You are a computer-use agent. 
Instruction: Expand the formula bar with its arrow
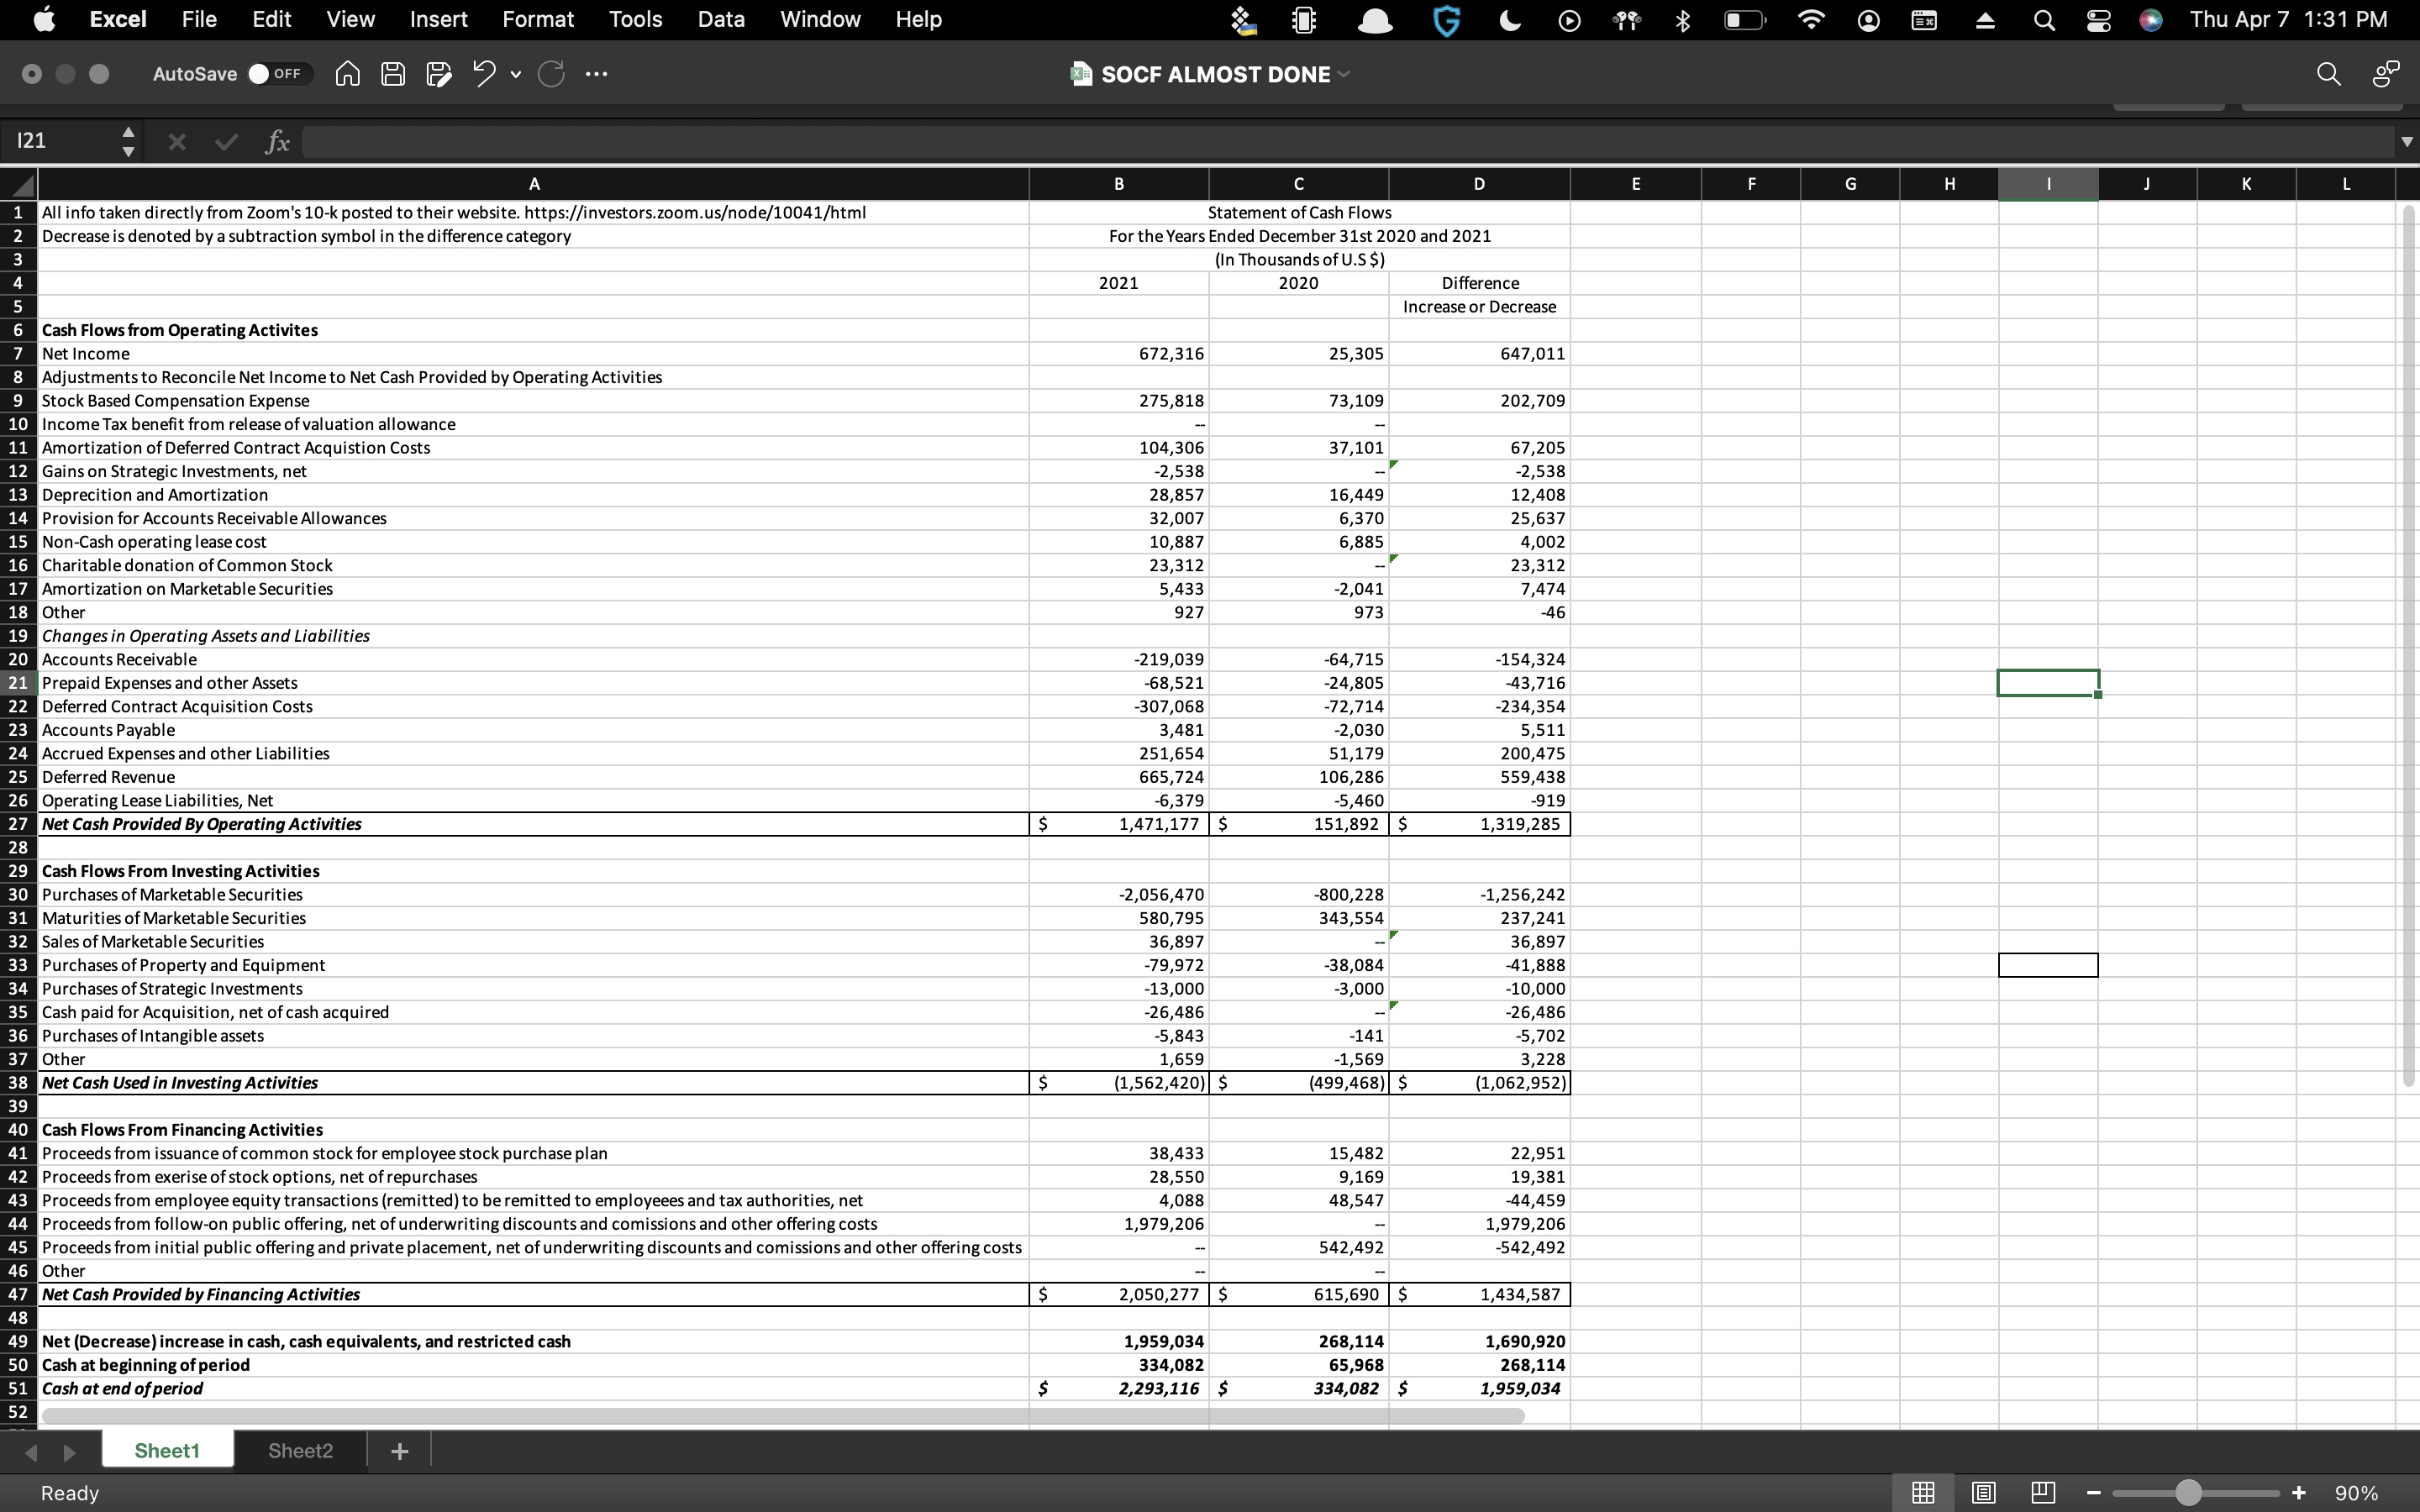pyautogui.click(x=2406, y=141)
